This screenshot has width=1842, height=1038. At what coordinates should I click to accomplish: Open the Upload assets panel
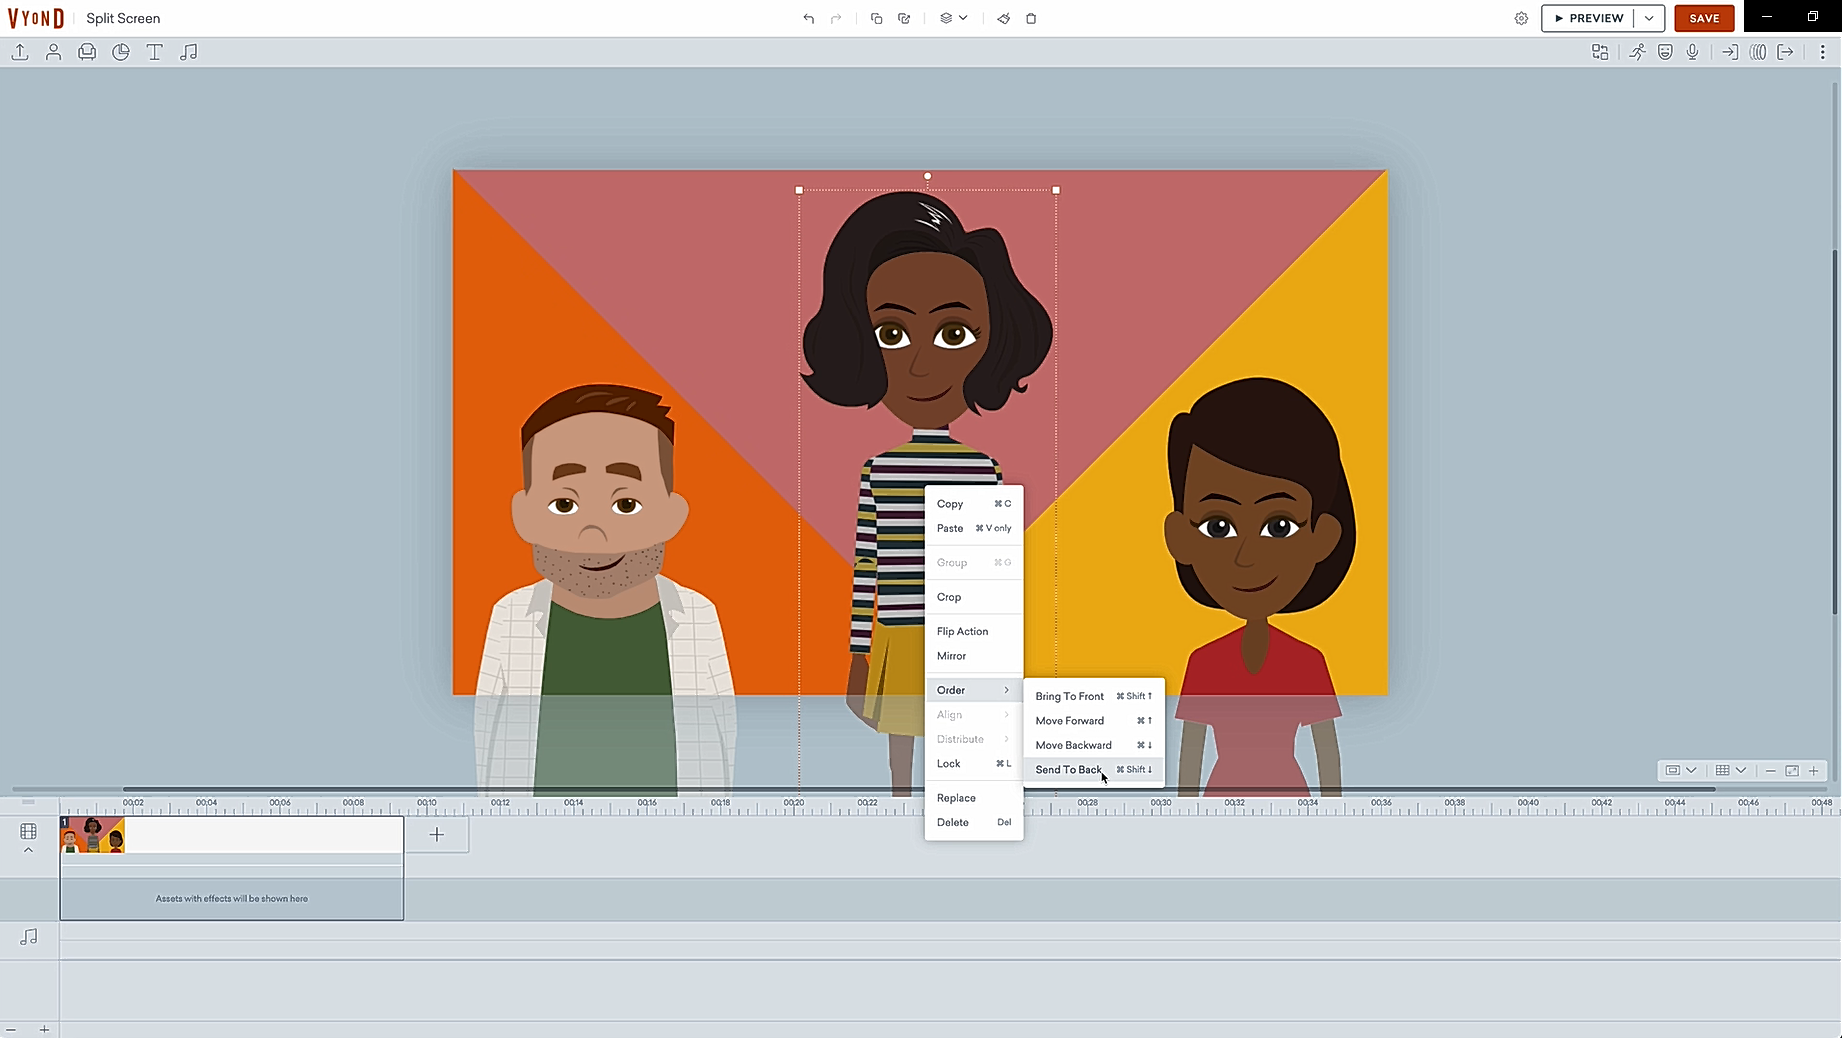tap(20, 52)
